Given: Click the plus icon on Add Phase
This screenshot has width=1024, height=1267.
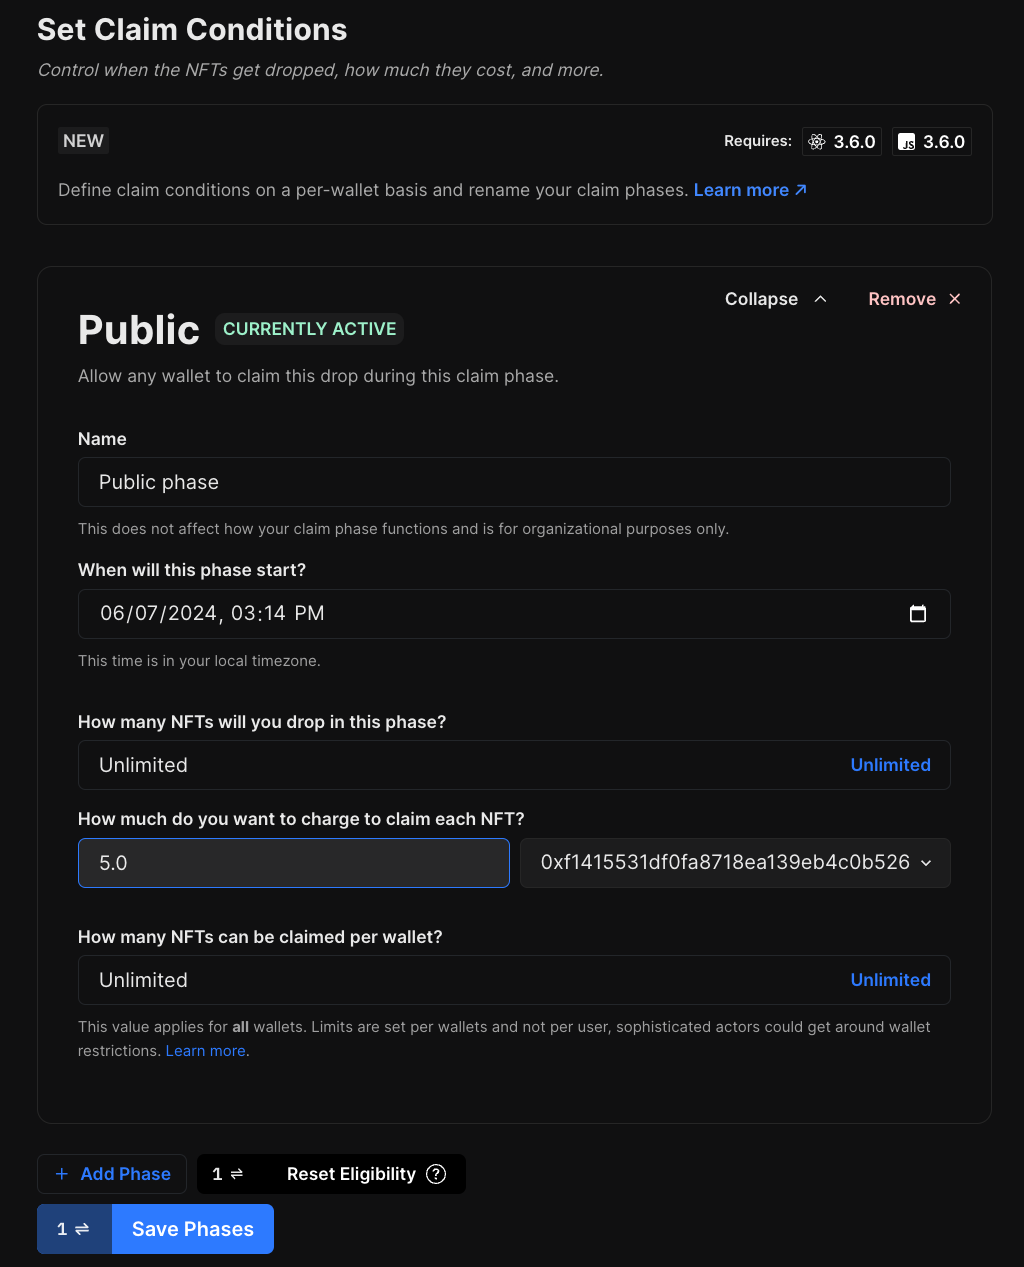Looking at the screenshot, I should pos(62,1174).
